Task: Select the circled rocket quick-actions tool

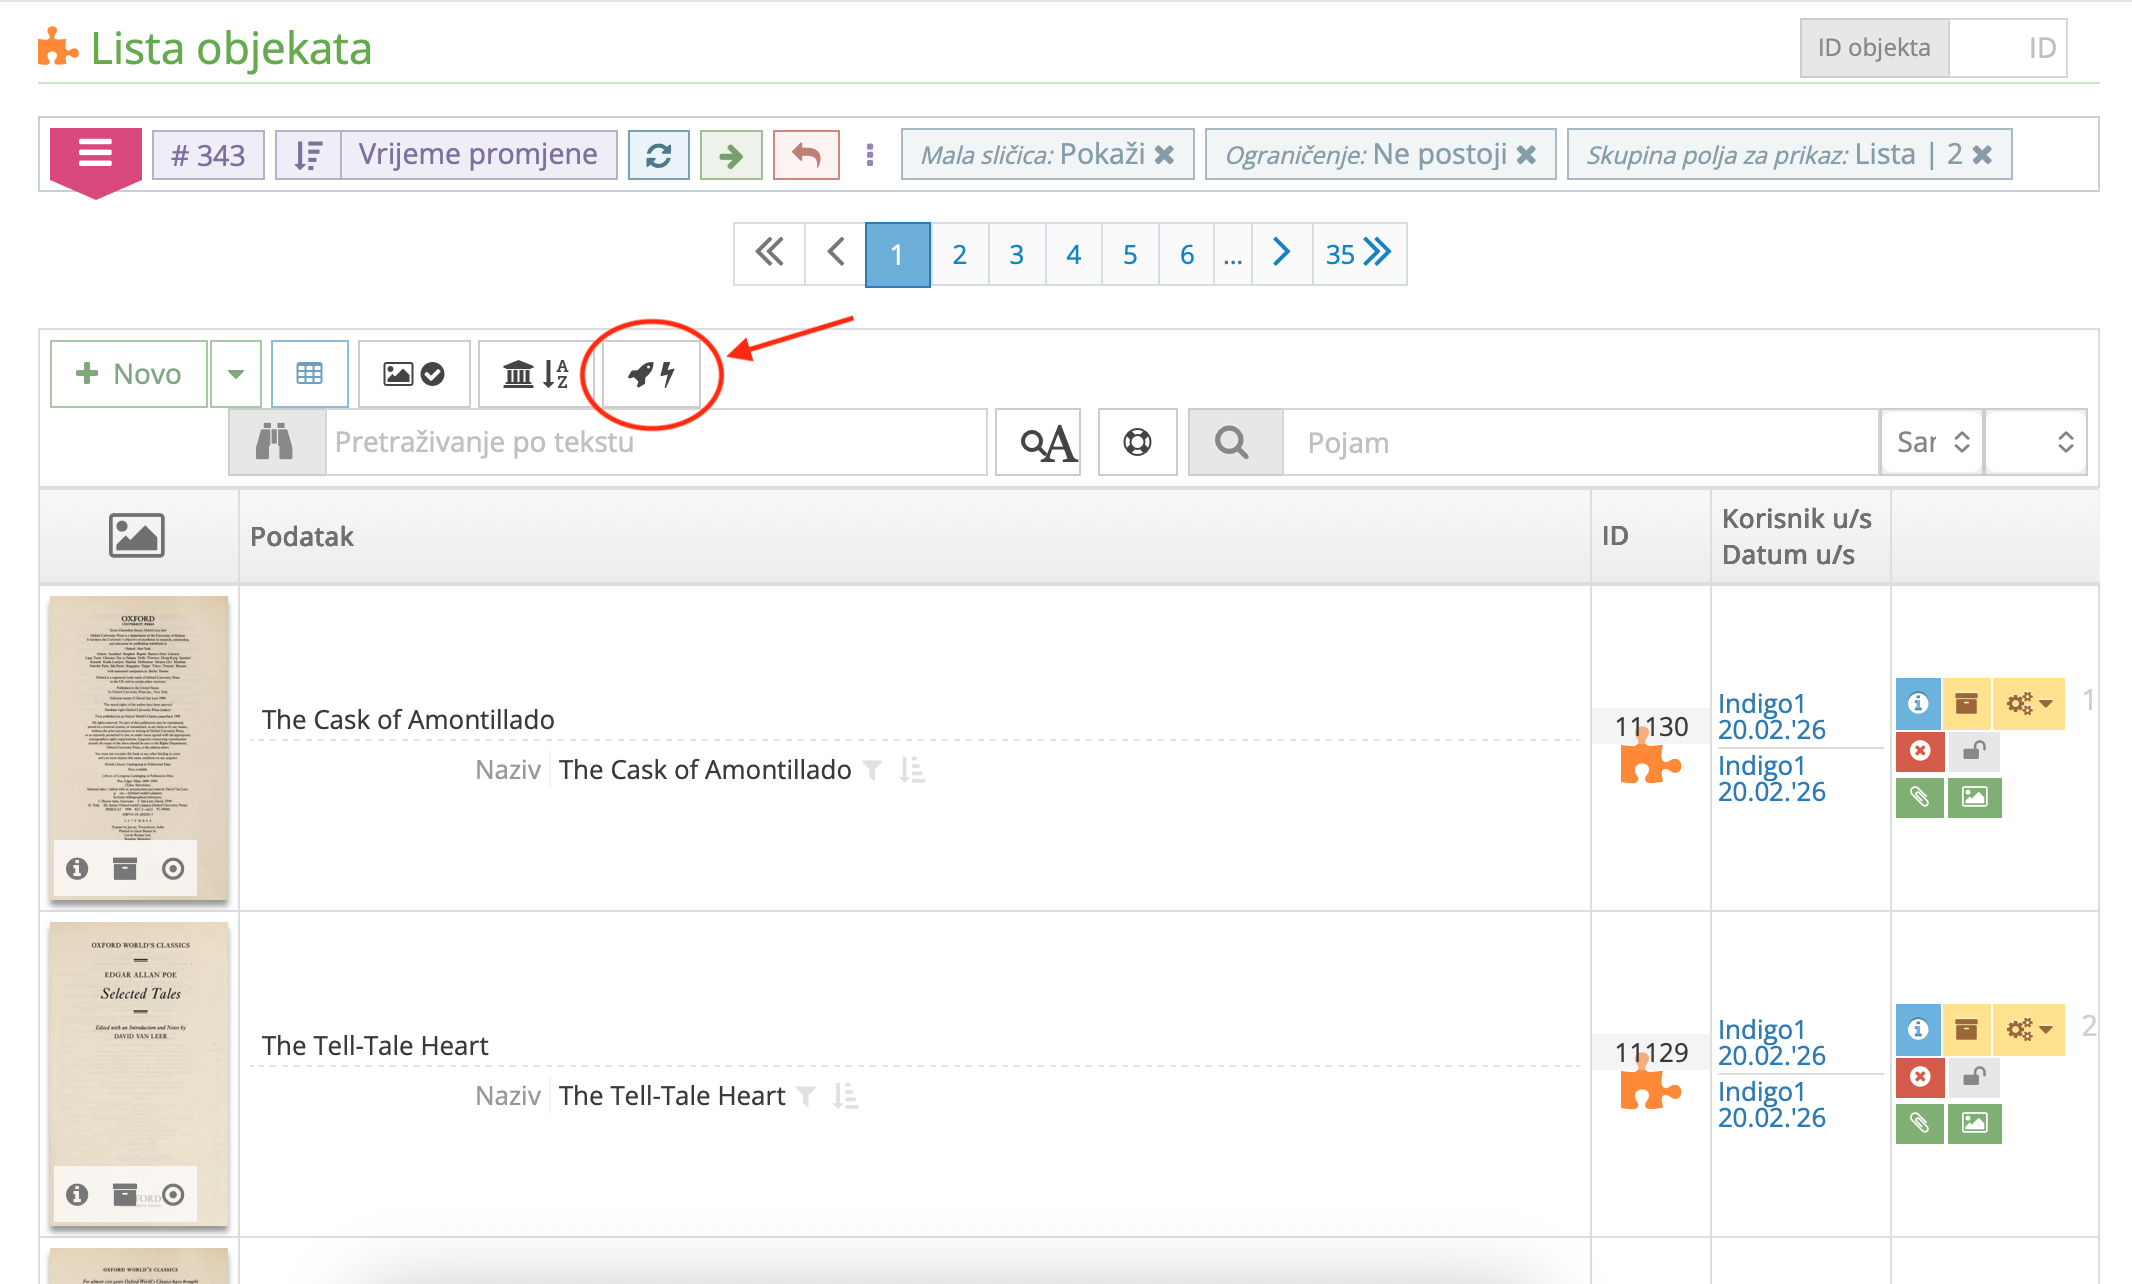Action: pos(648,374)
